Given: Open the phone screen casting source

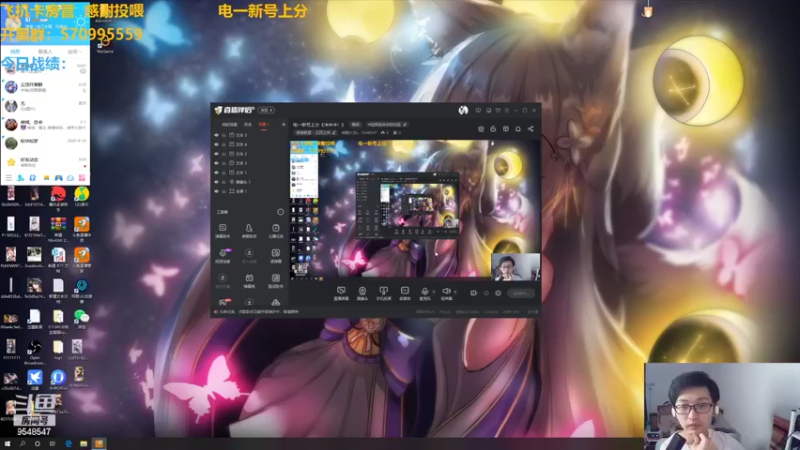Looking at the screenshot, I should point(384,293).
